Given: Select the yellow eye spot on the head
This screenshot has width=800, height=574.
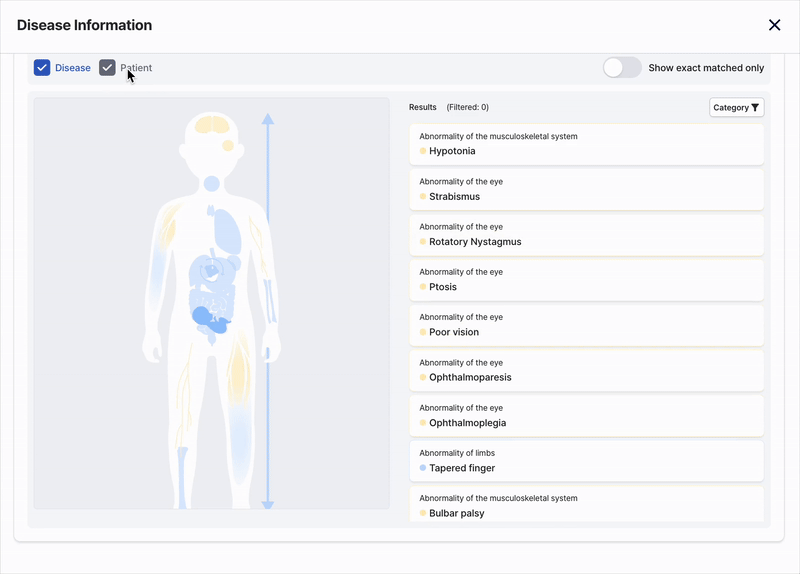Looking at the screenshot, I should coord(228,146).
